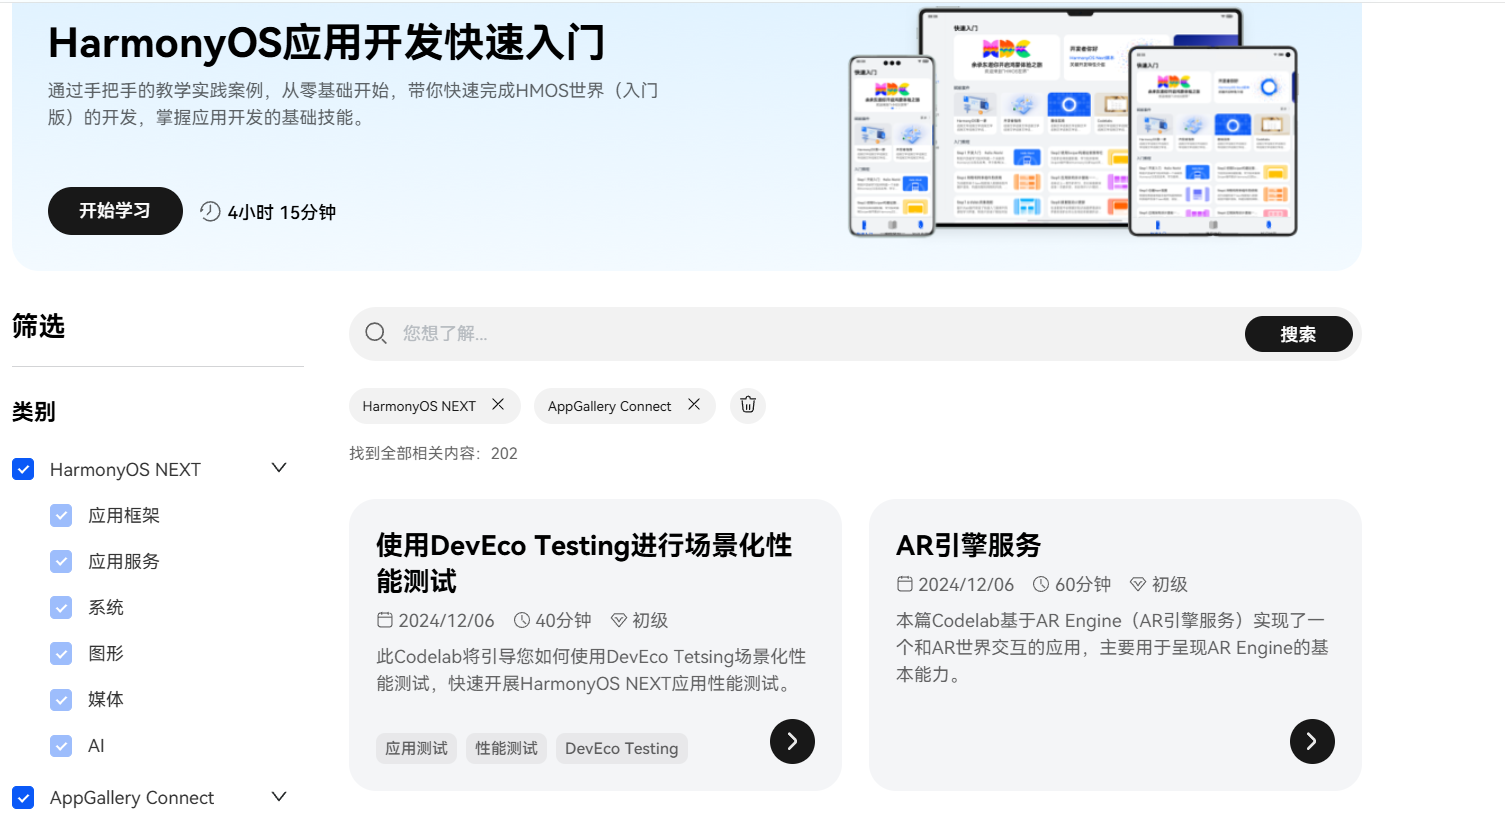Toggle the AI category checkbox

coord(61,745)
